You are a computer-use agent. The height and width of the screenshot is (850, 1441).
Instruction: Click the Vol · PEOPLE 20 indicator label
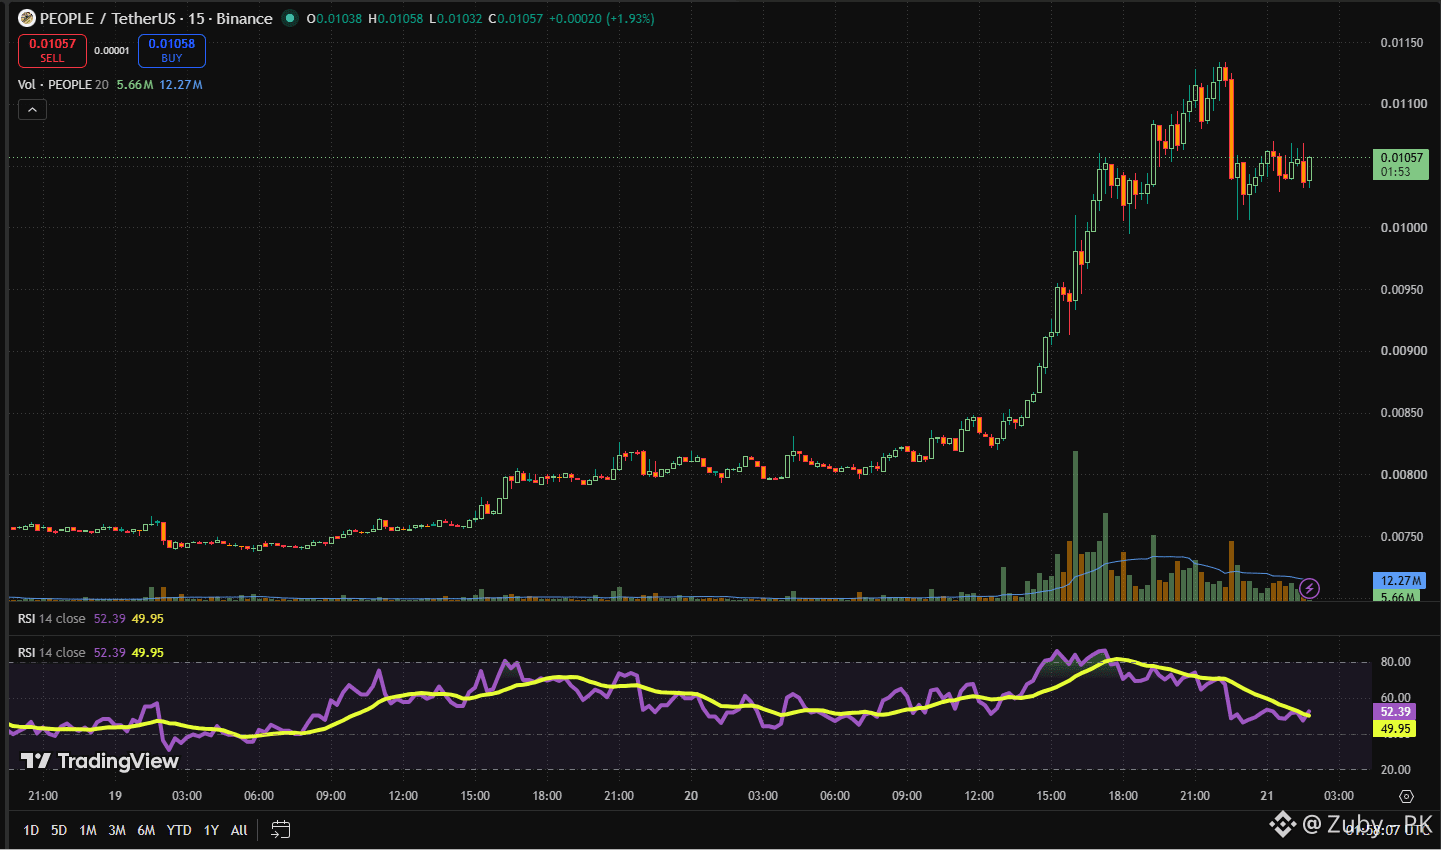pos(63,85)
